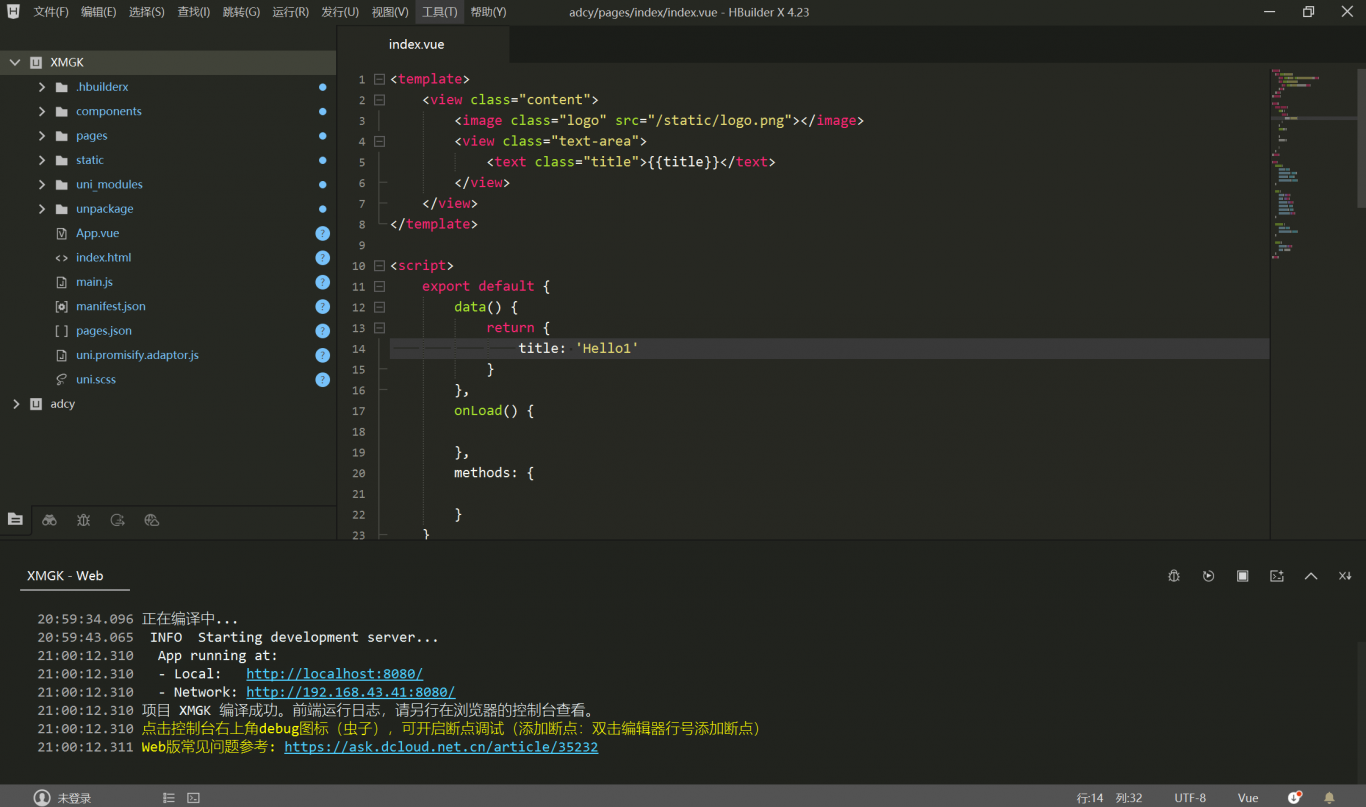Click the status marker beside manifest.json
This screenshot has width=1366, height=807.
tap(322, 306)
